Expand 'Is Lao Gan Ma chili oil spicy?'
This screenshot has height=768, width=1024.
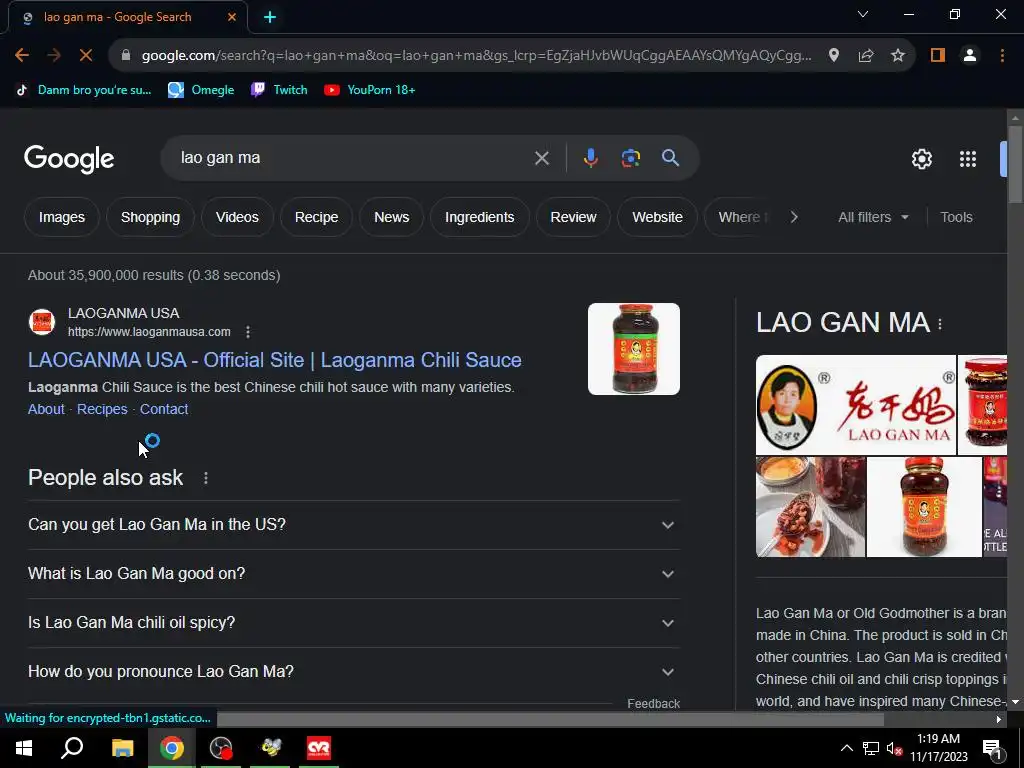(353, 623)
